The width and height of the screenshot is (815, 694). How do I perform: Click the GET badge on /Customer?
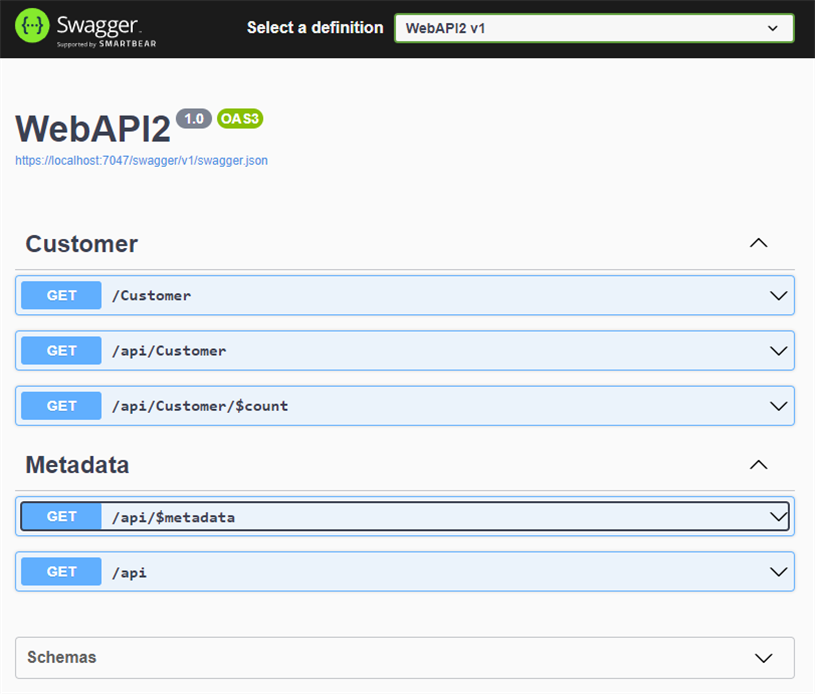pyautogui.click(x=60, y=295)
